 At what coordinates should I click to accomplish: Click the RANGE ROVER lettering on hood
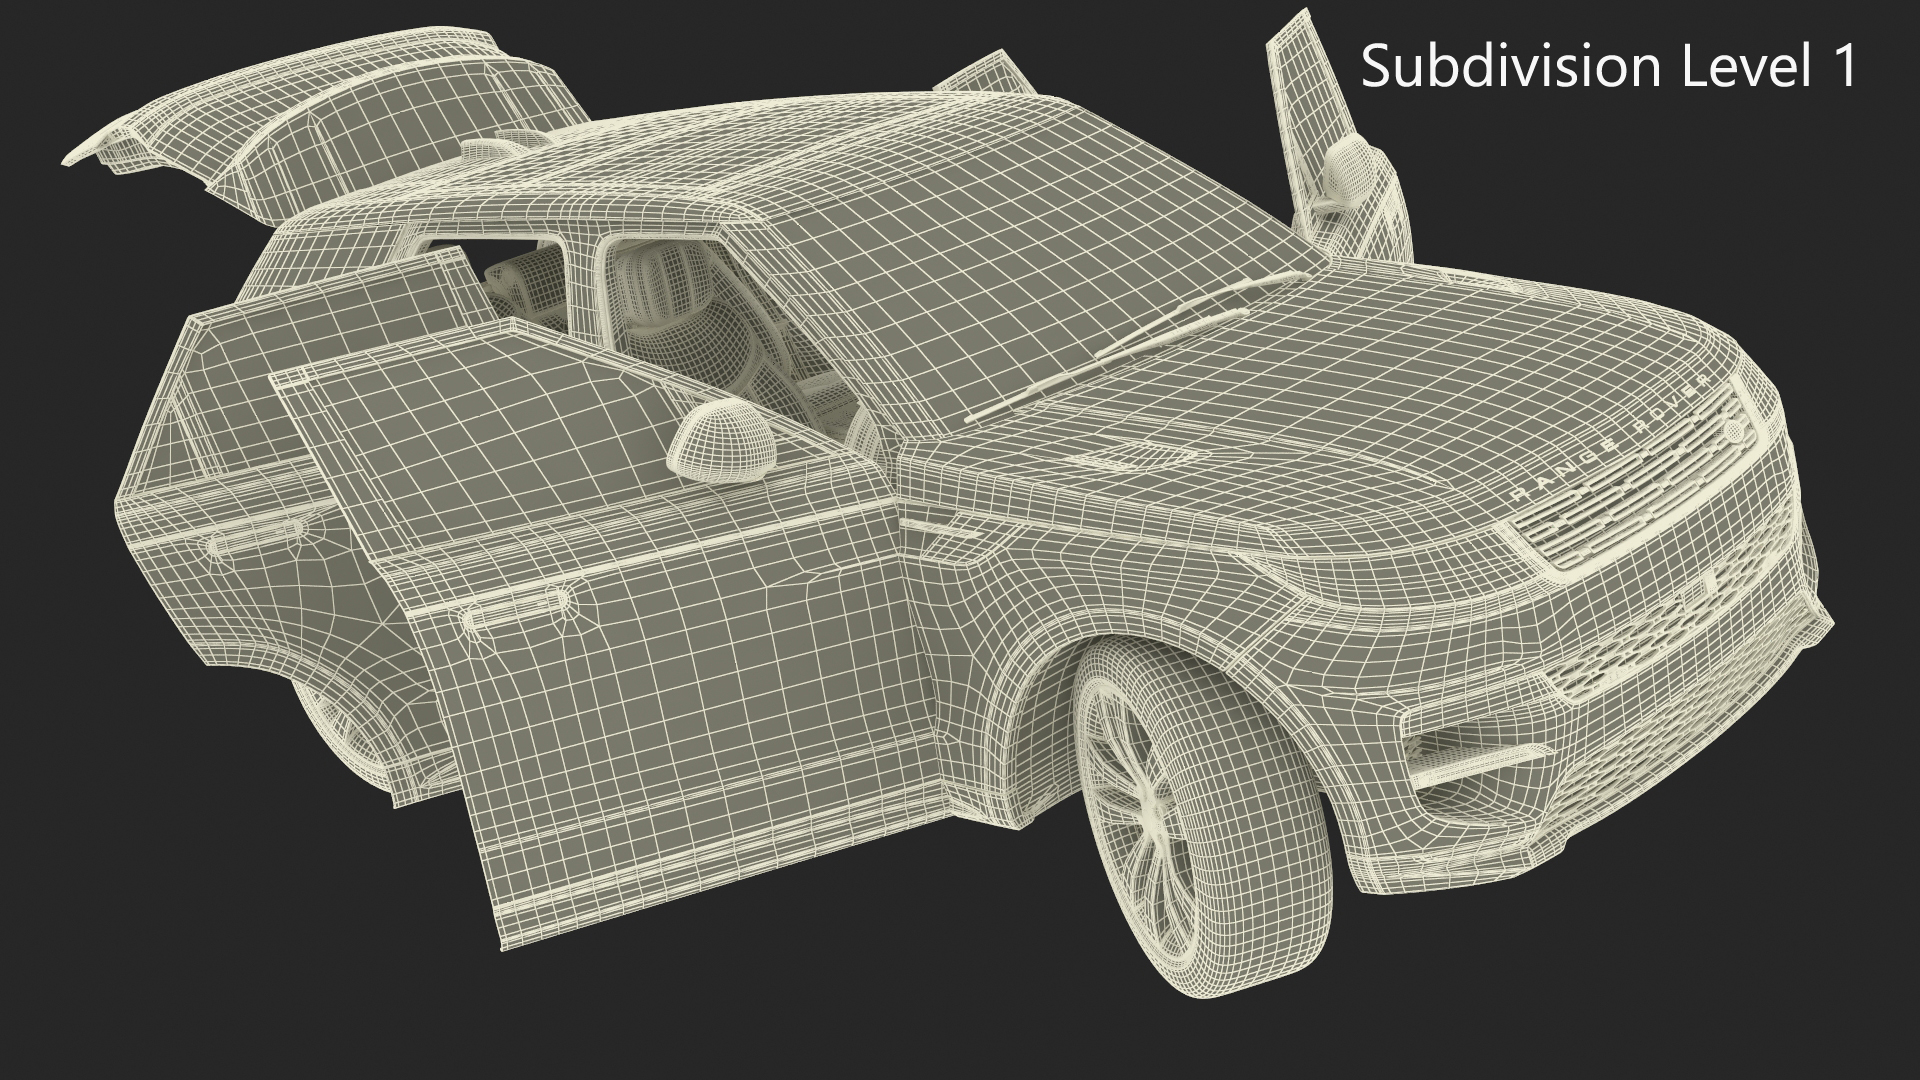point(1611,438)
